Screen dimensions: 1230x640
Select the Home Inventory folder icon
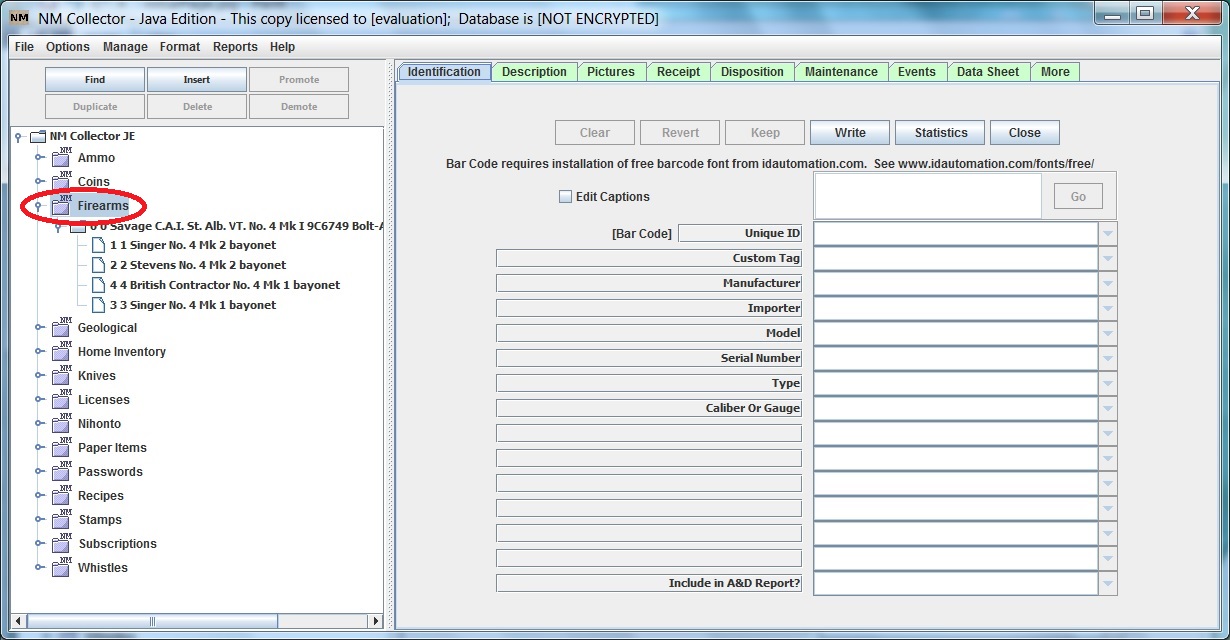60,351
